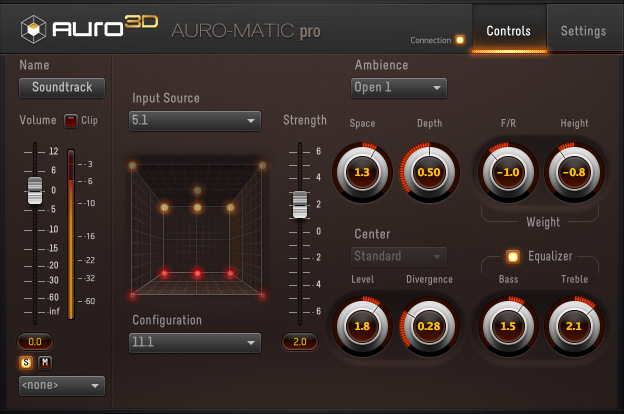The image size is (624, 414).
Task: Switch to the Controls tab
Action: tap(509, 31)
